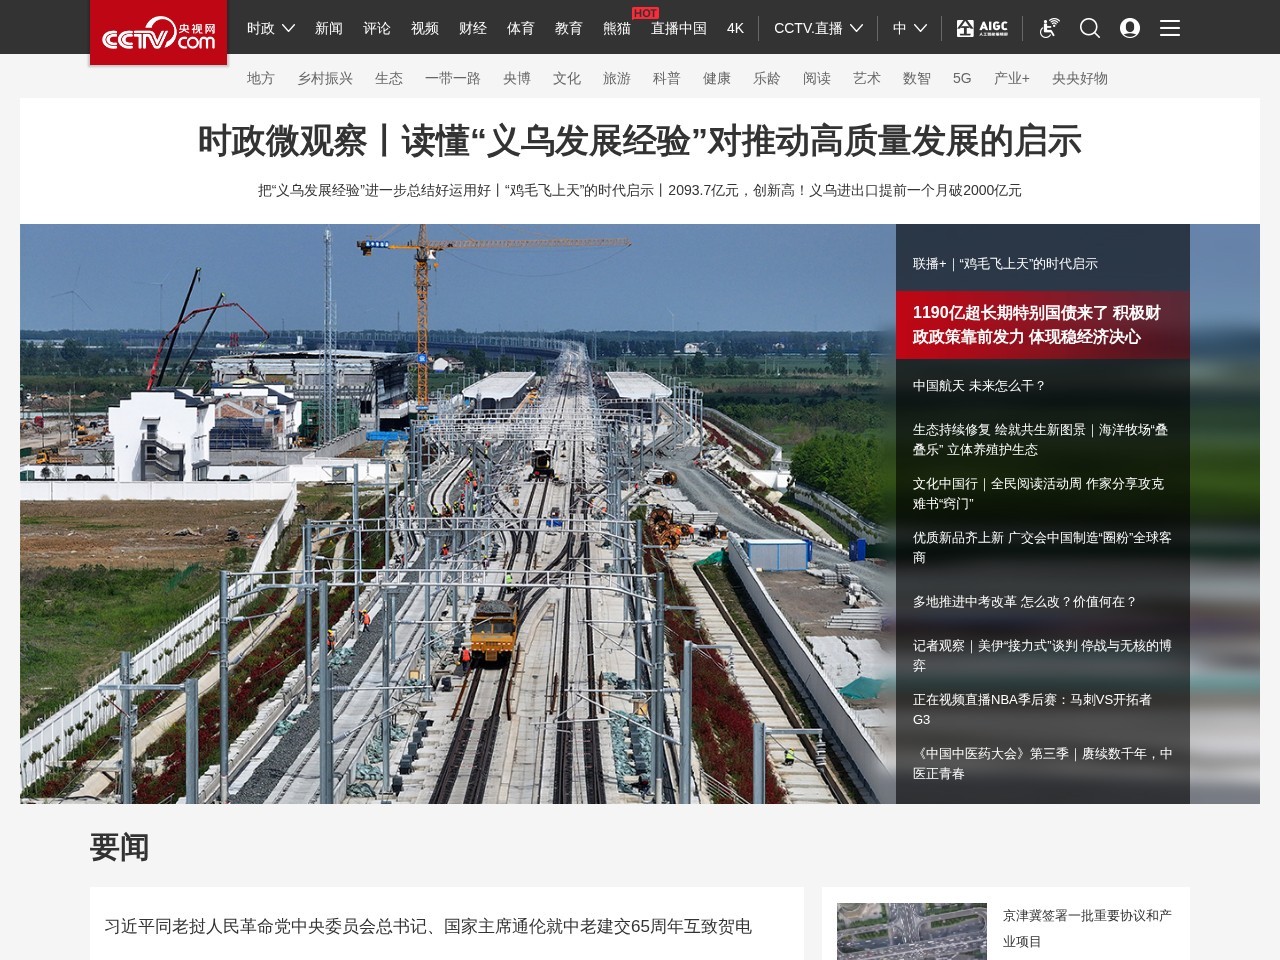Open the 体育 navigation item
1280x960 pixels.
point(521,29)
